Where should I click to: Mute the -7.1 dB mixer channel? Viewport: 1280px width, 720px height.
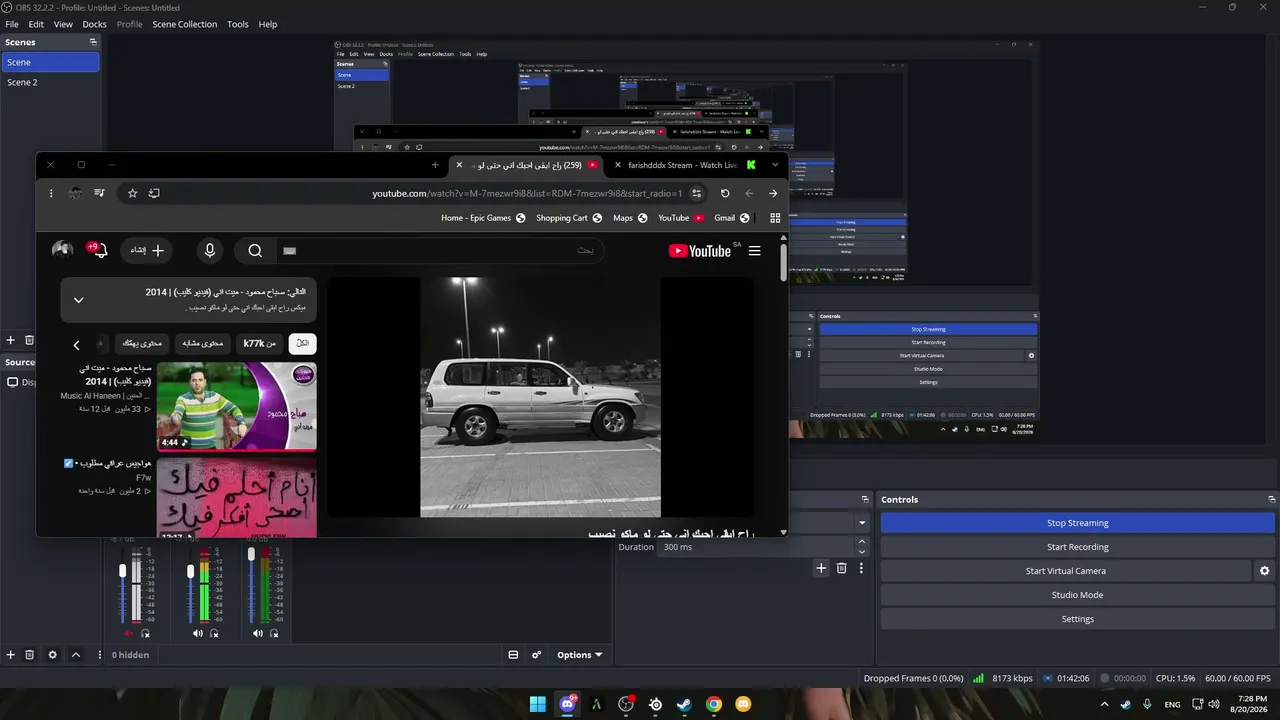197,633
